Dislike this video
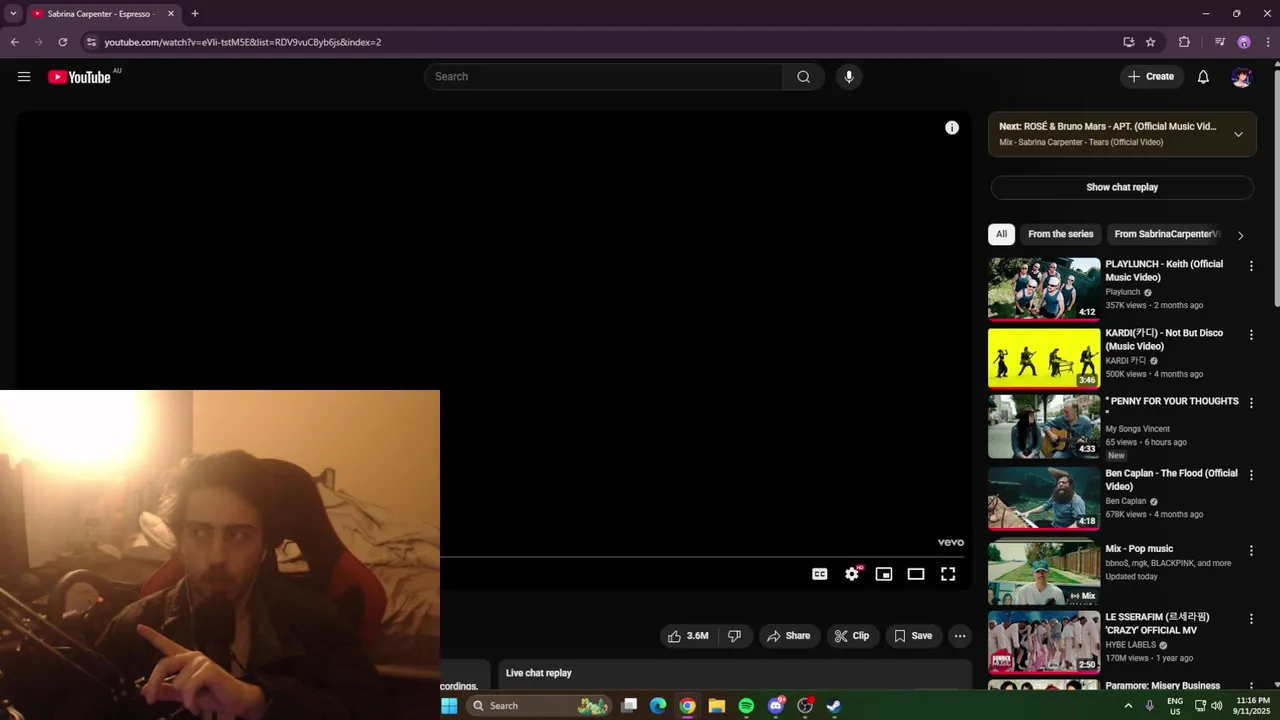 (734, 636)
